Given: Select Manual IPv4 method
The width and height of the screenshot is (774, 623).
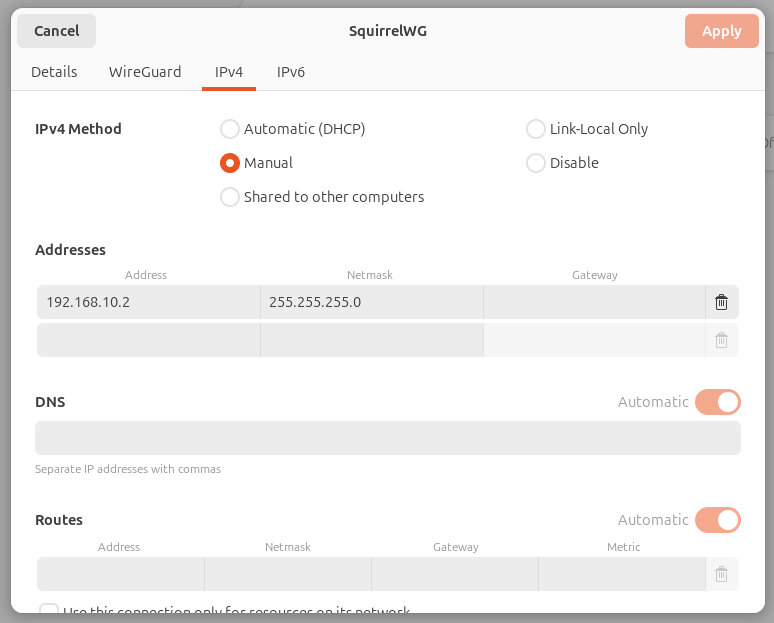Looking at the screenshot, I should [x=230, y=163].
